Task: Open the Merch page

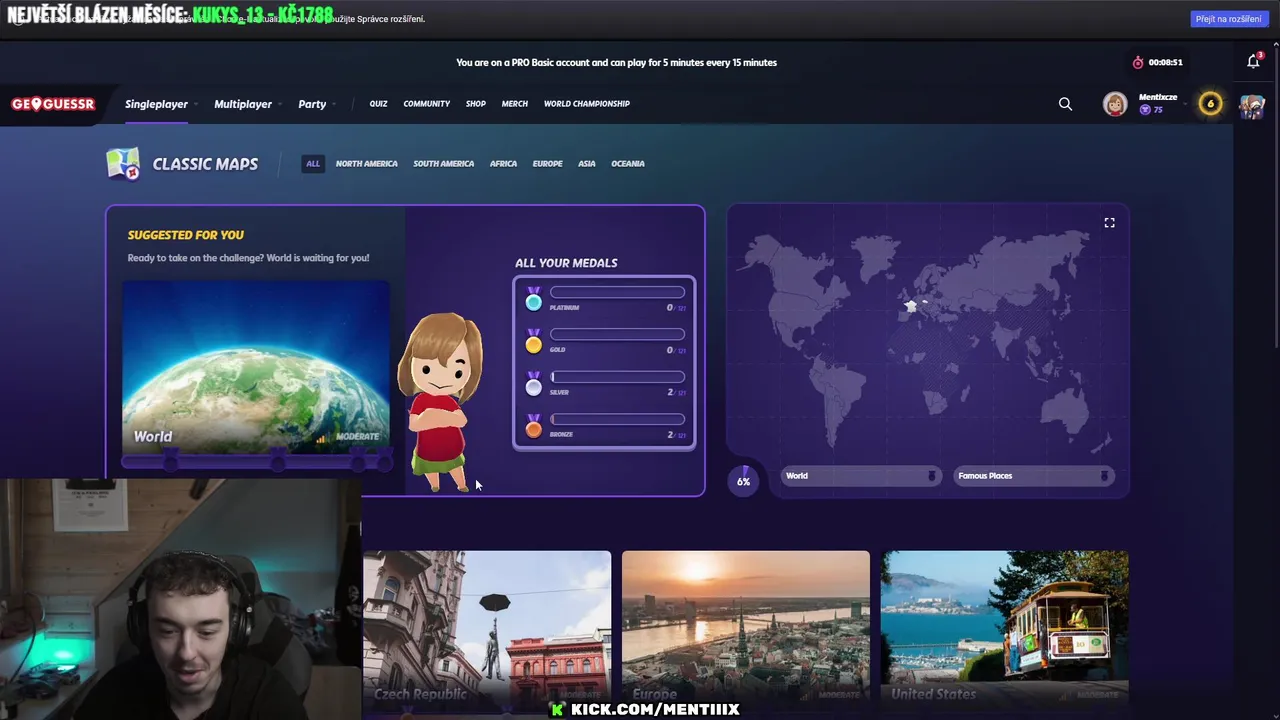Action: [x=515, y=104]
